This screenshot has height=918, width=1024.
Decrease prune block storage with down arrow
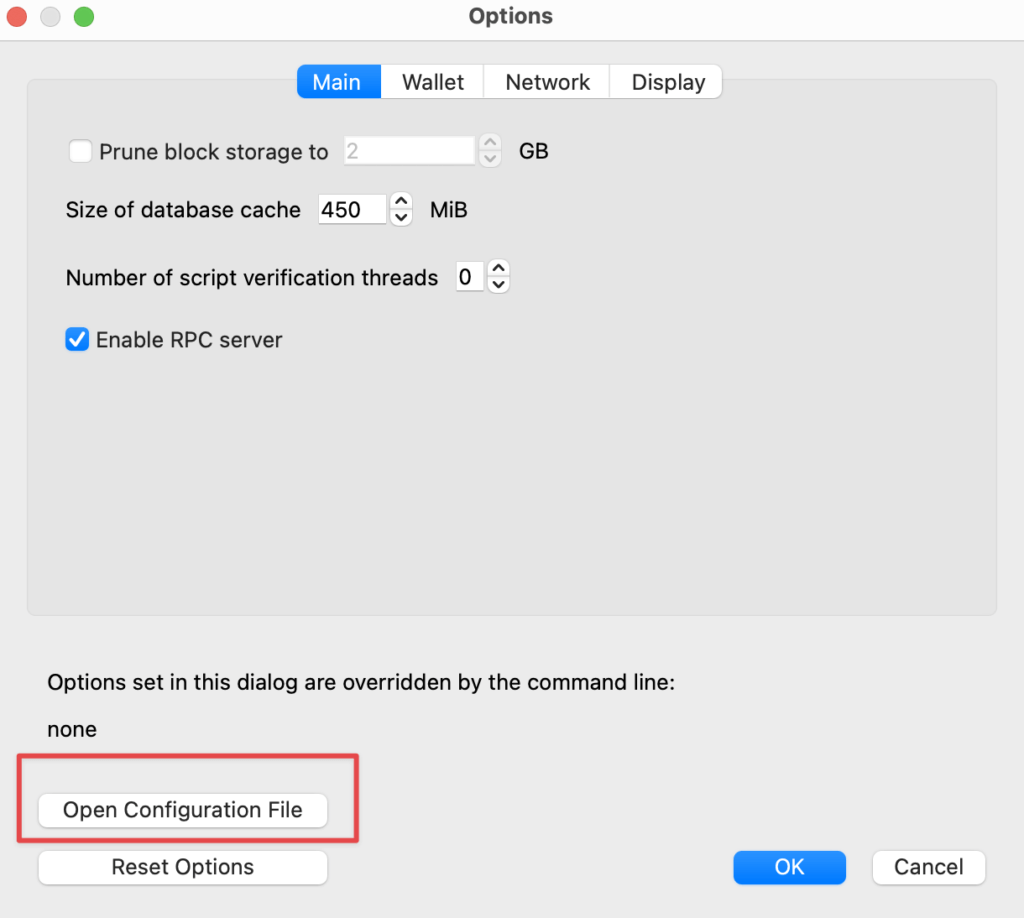pos(490,159)
